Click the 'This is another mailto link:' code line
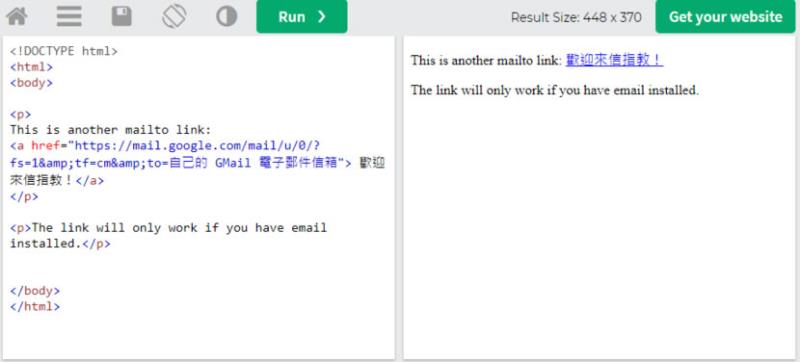This screenshot has width=800, height=362. click(110, 130)
